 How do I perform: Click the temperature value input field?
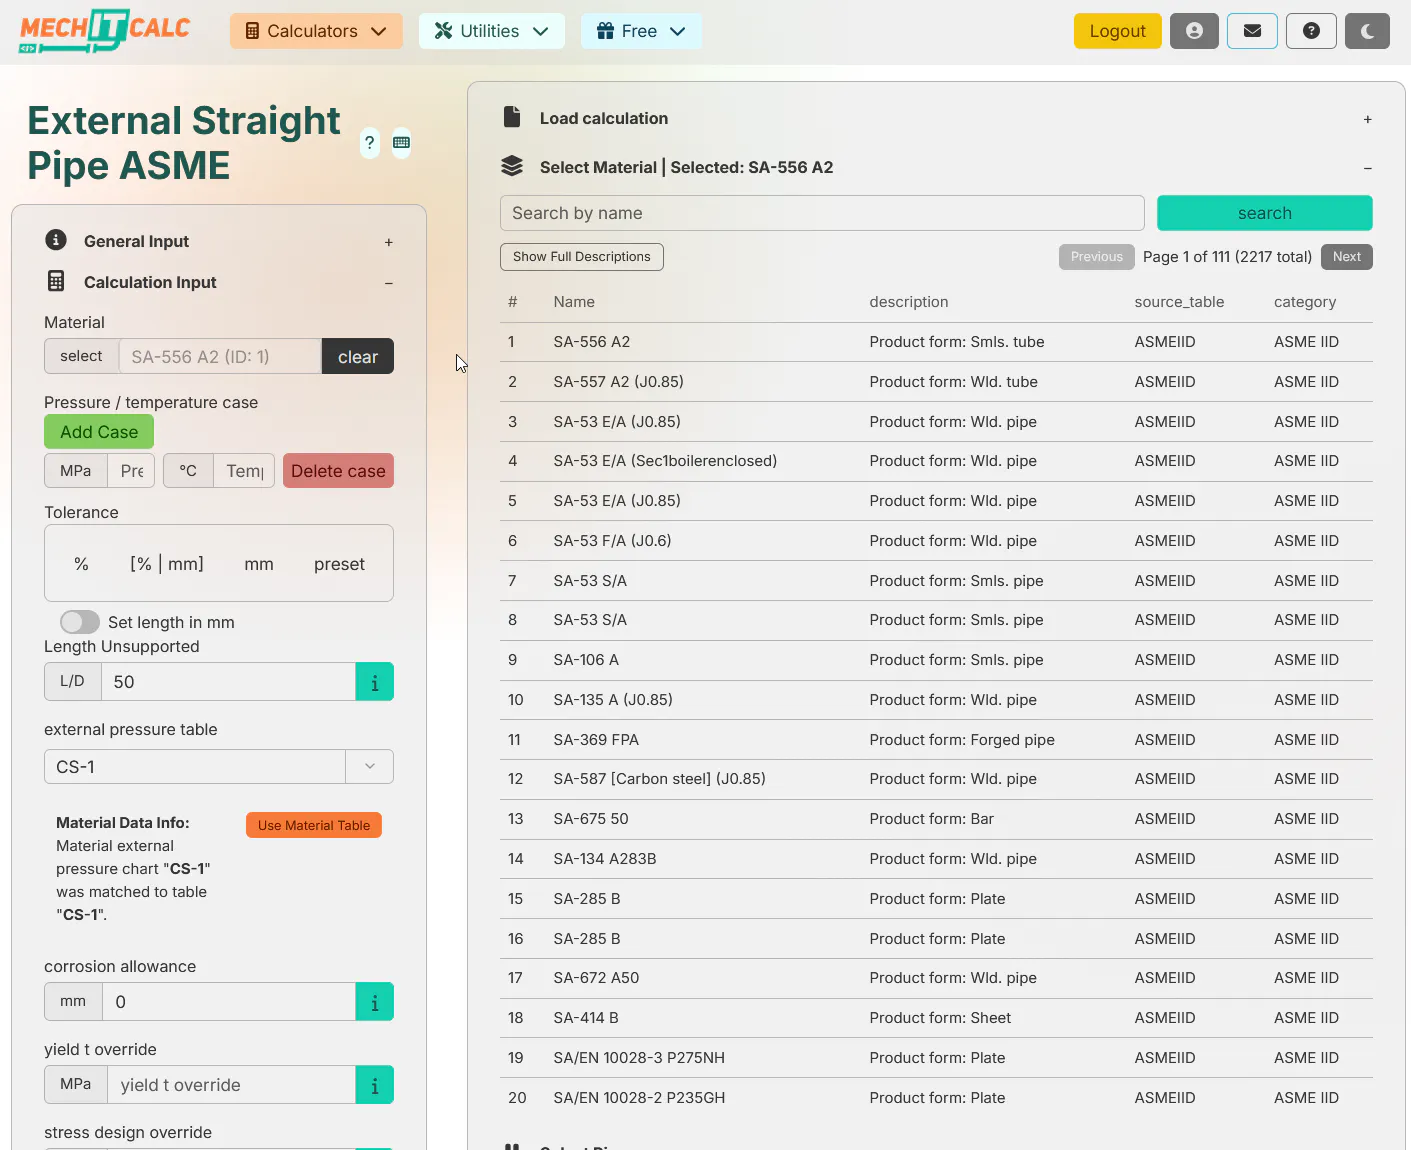pyautogui.click(x=244, y=471)
